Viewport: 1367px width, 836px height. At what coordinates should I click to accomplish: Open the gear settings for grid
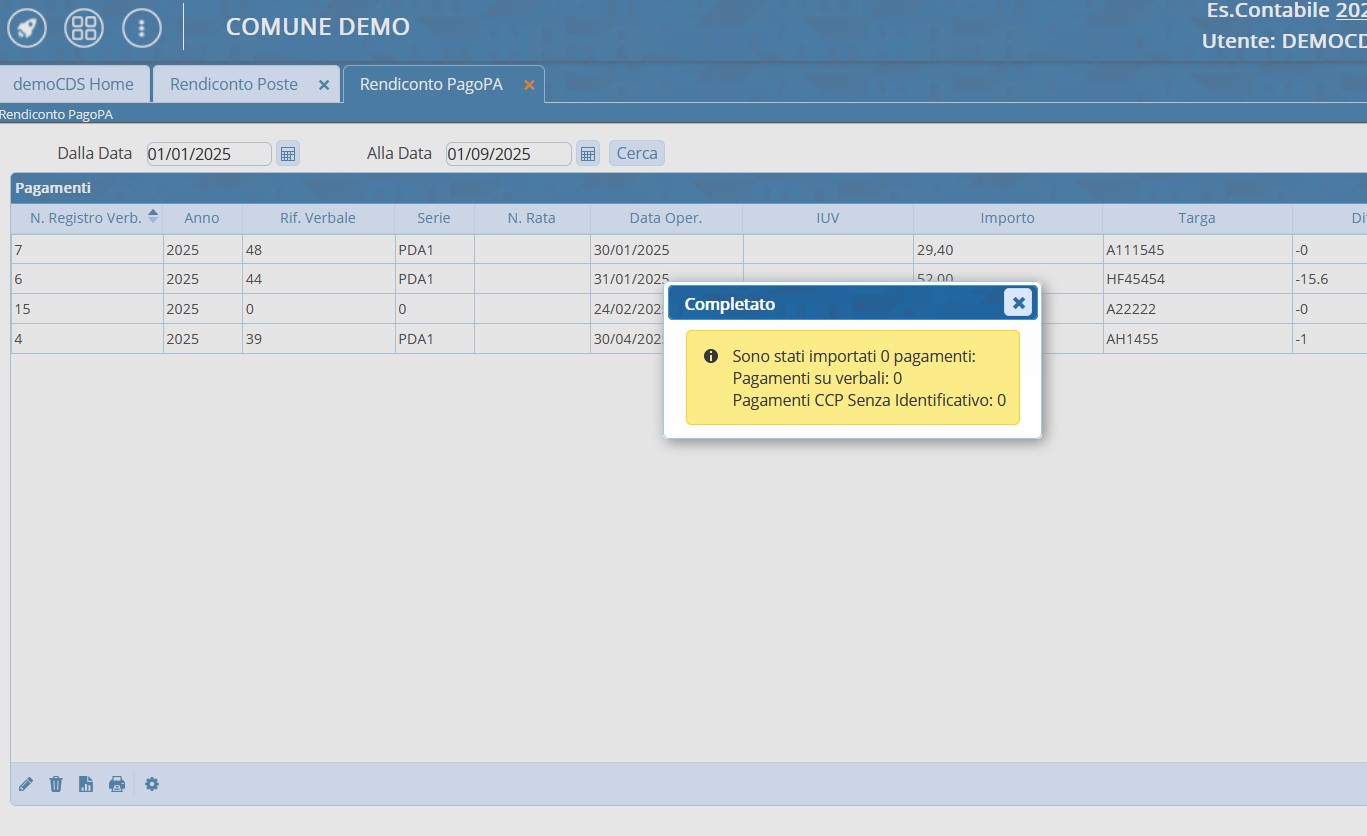152,784
